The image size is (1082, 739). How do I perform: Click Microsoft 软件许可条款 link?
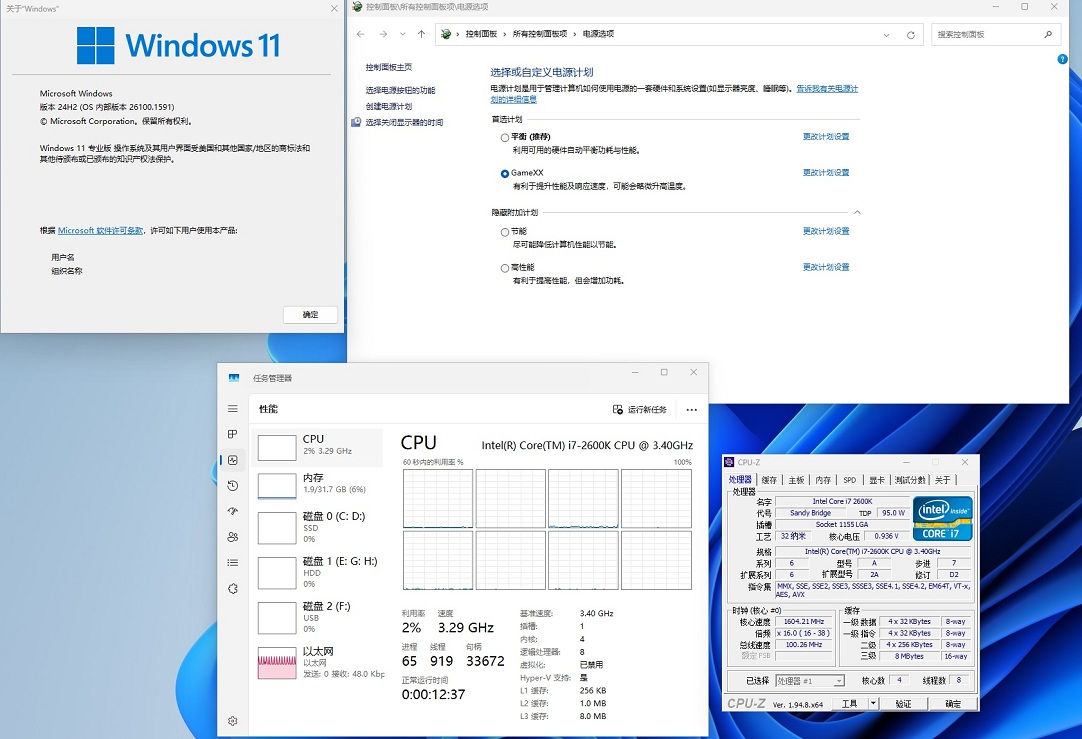click(101, 230)
